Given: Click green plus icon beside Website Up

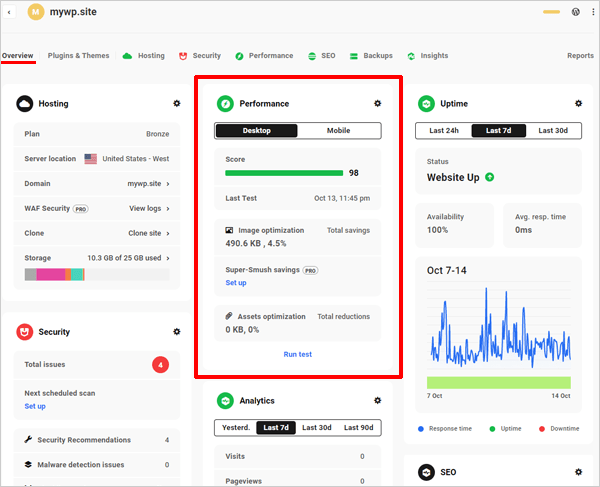Looking at the screenshot, I should tap(490, 177).
